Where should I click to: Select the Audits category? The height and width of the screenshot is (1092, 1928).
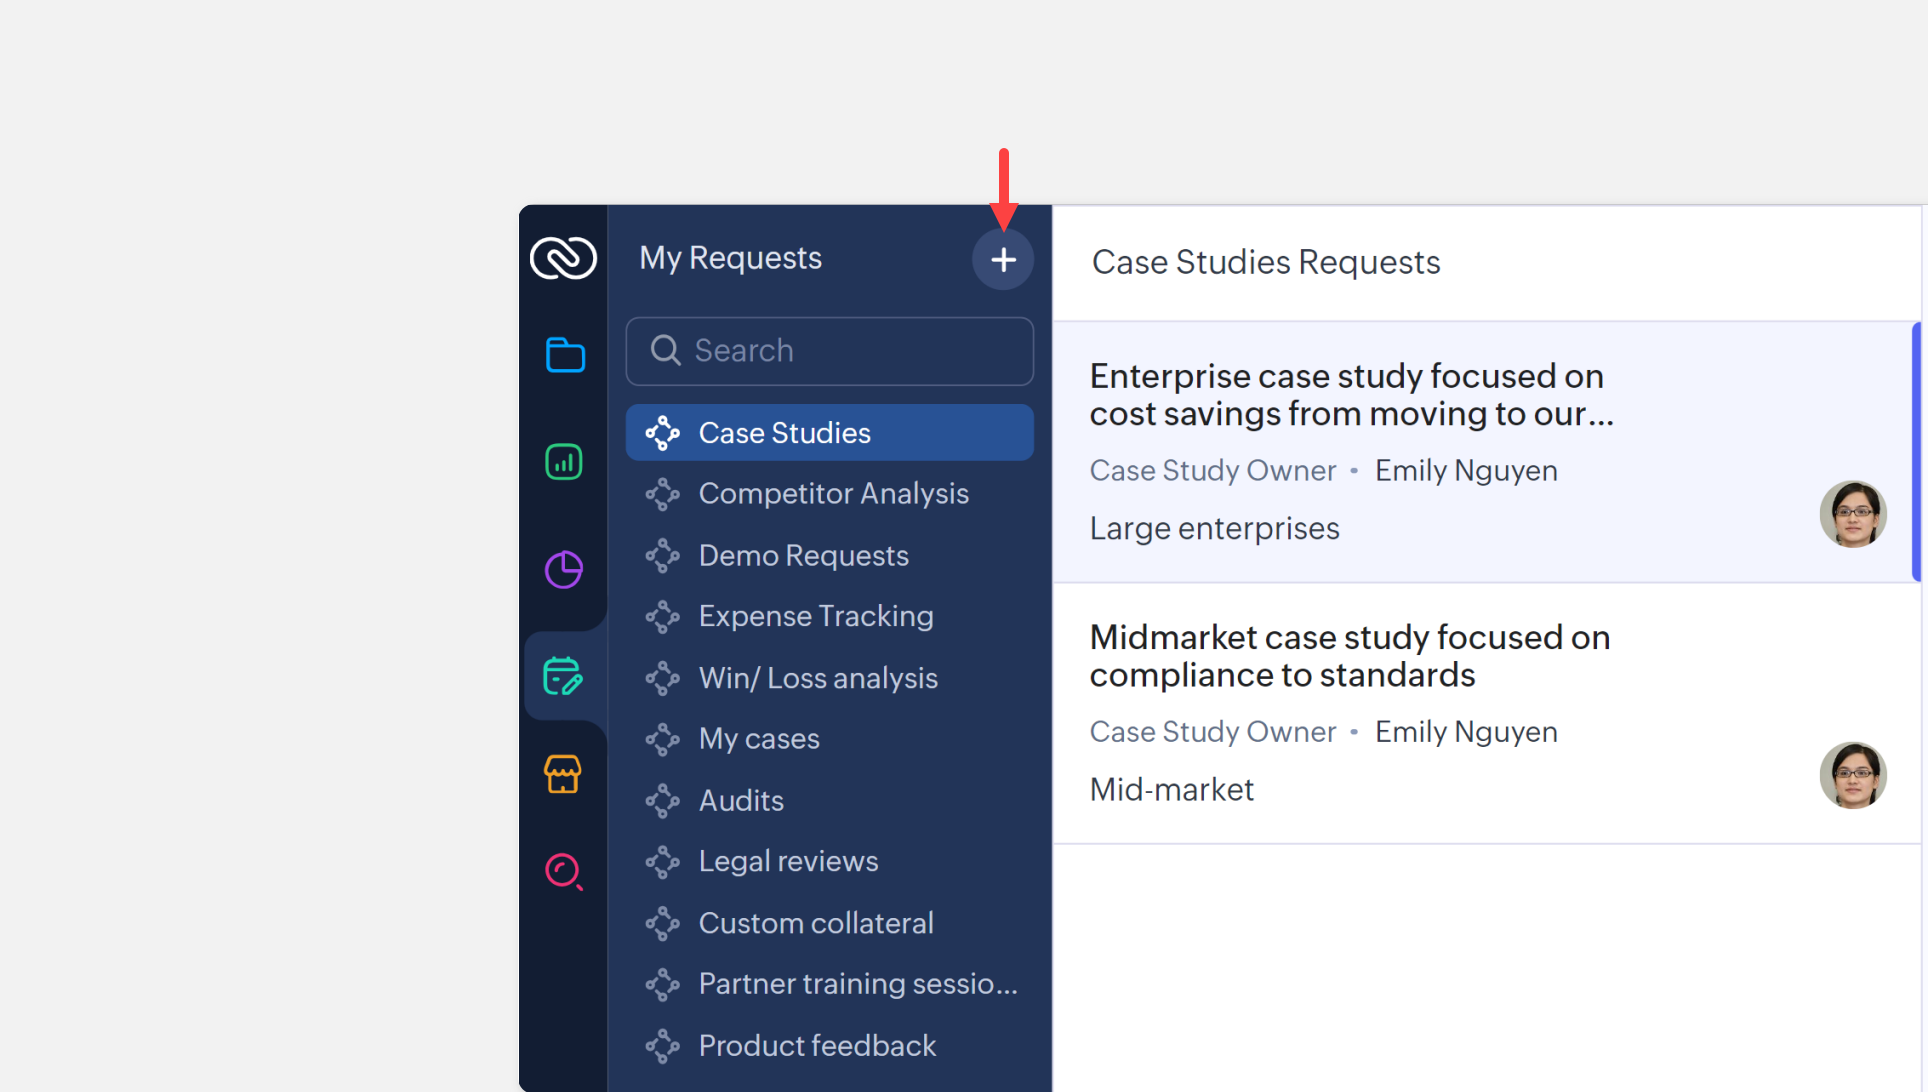click(x=740, y=801)
